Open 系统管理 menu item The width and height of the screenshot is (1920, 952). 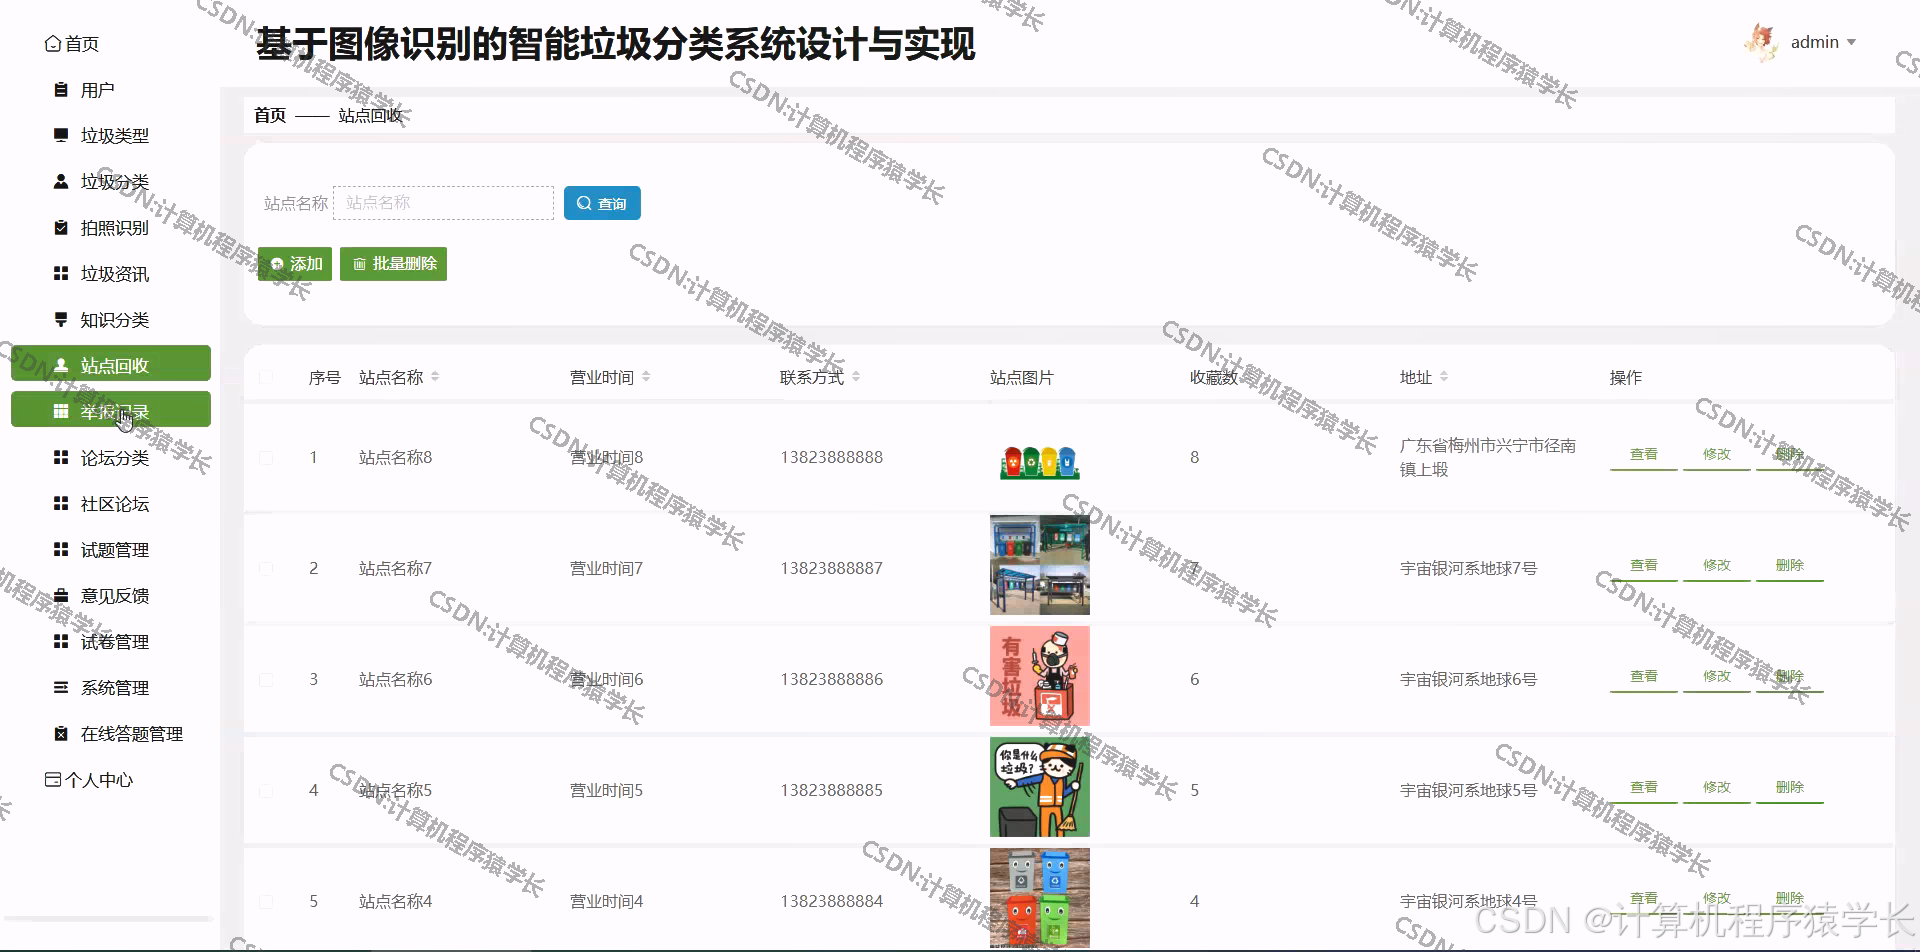click(111, 687)
